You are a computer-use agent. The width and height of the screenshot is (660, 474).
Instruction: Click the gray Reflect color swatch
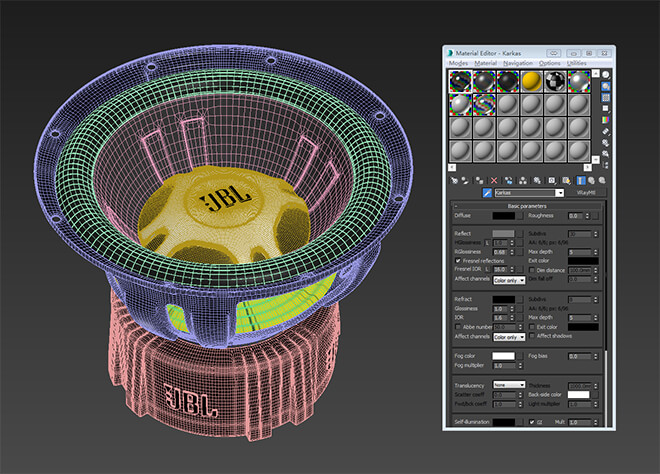(504, 234)
